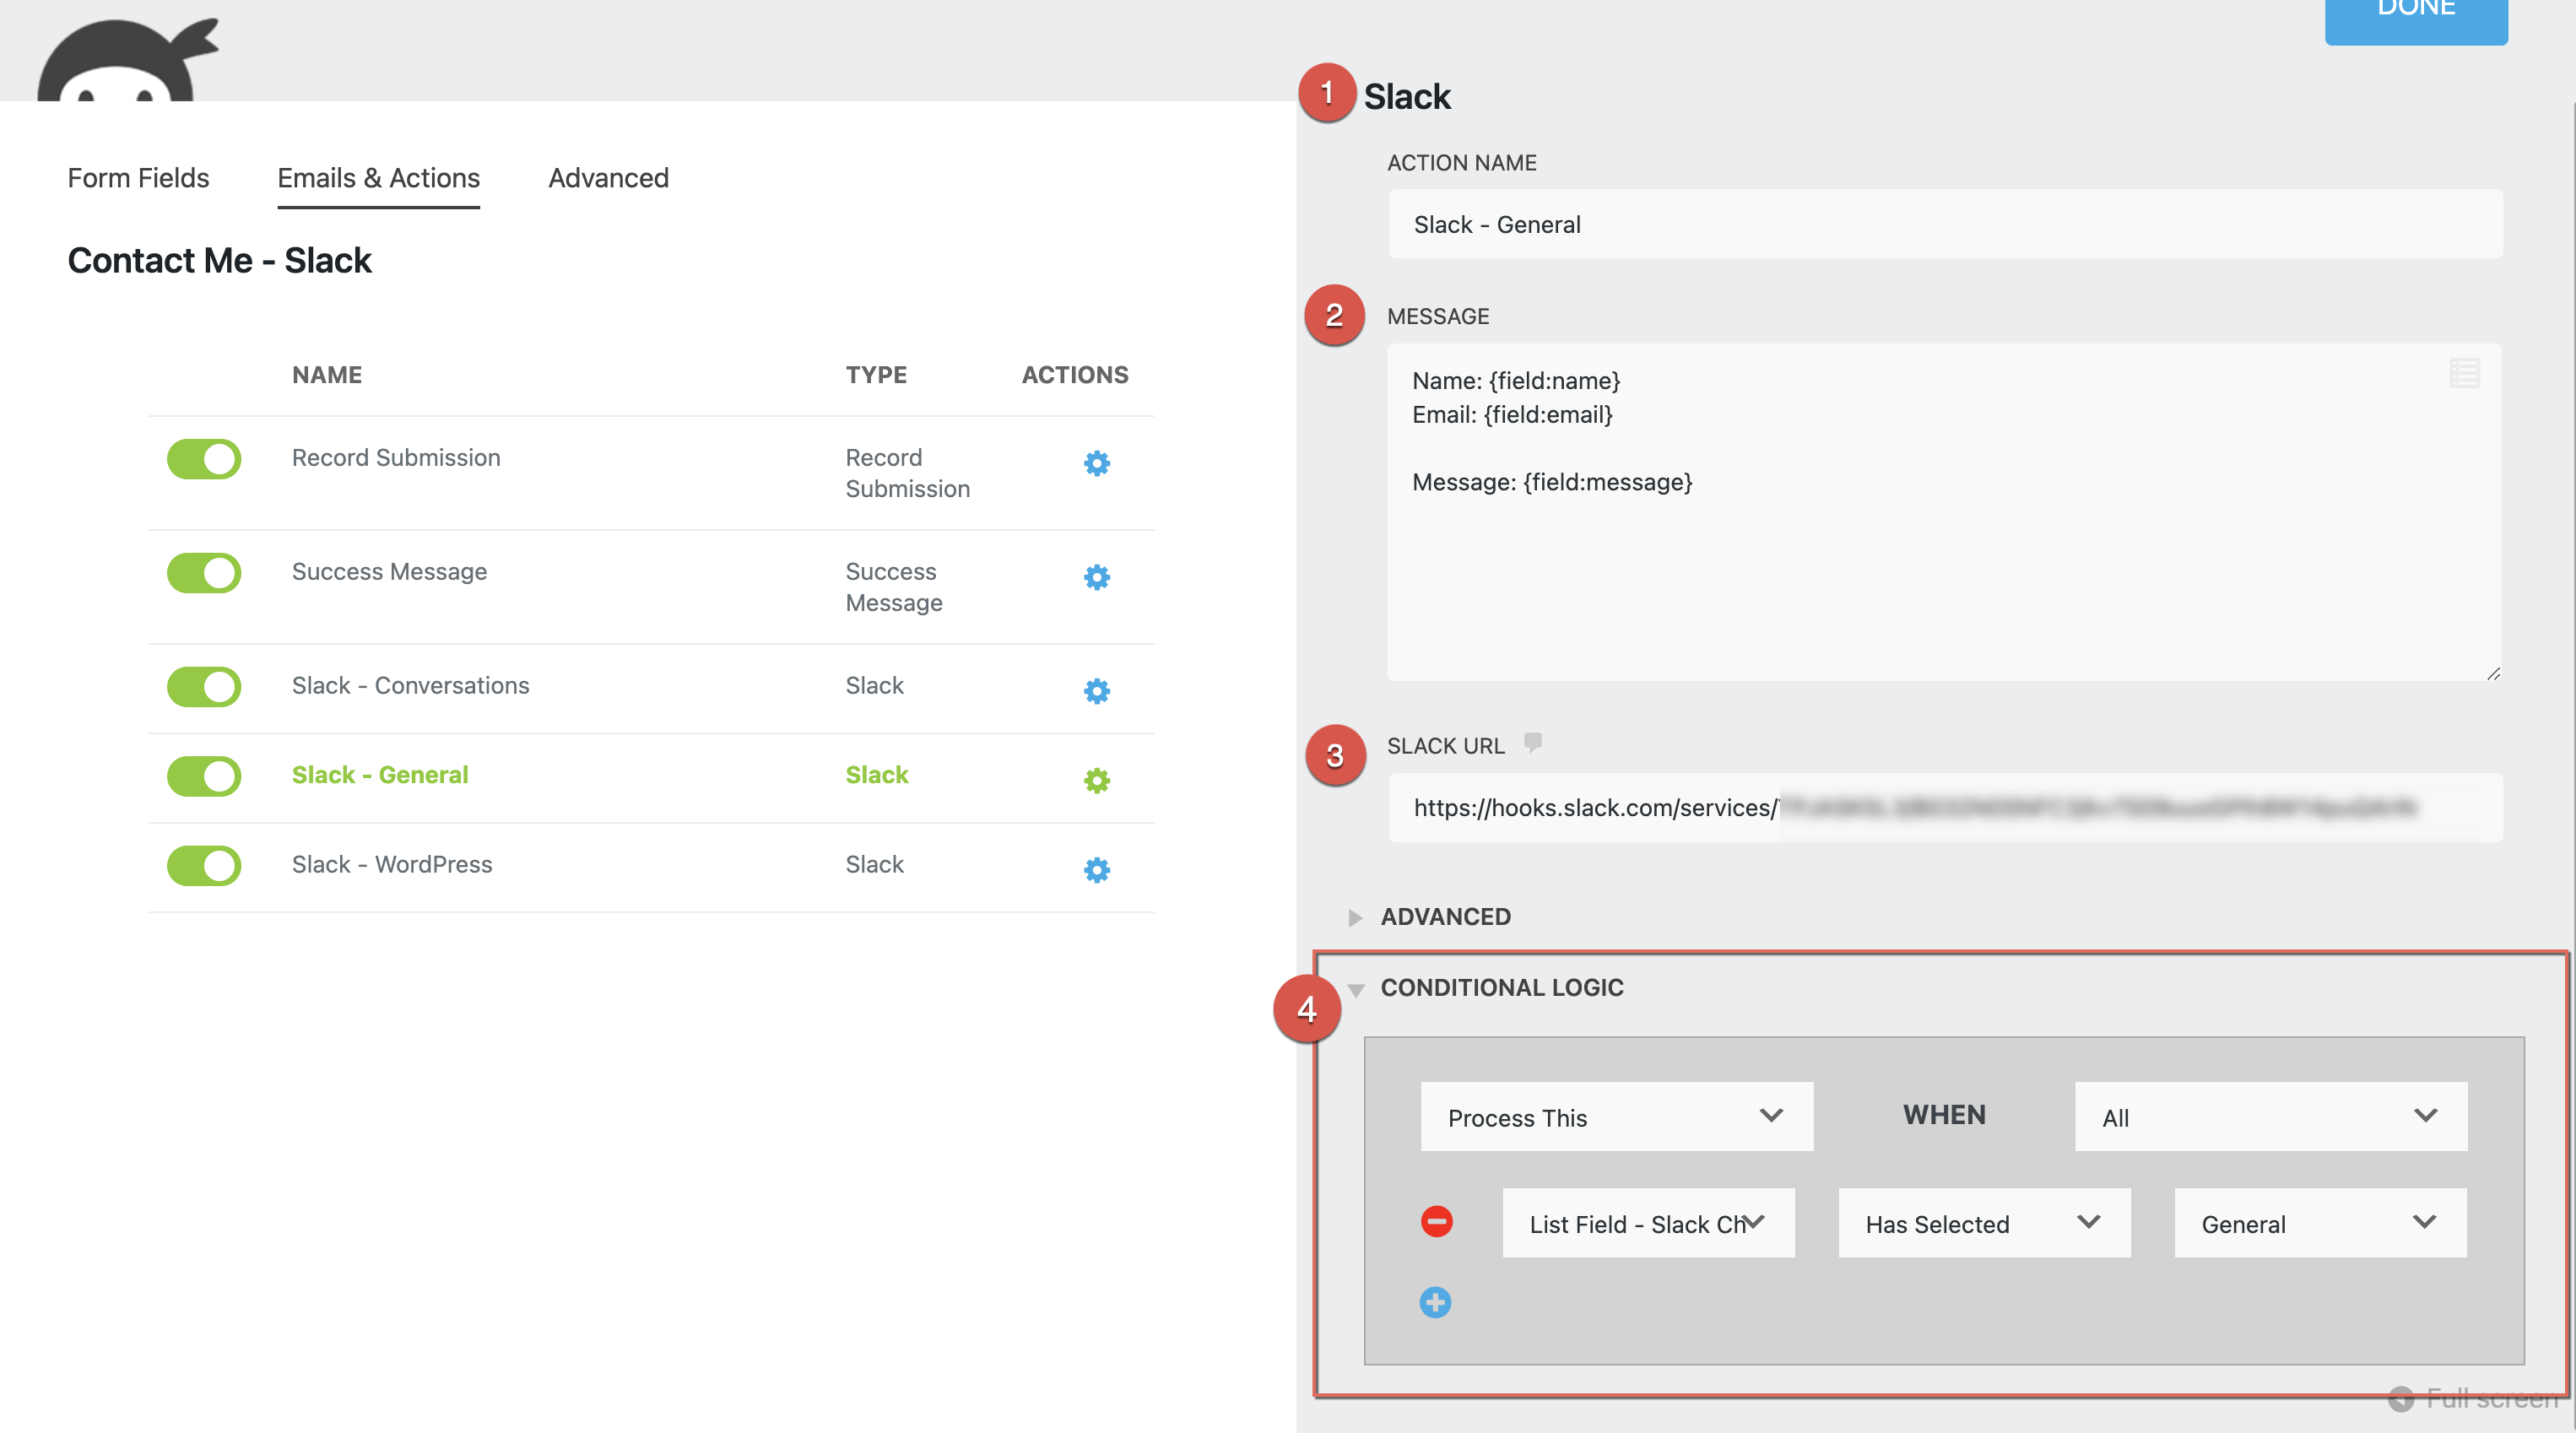Click Slack URL help comment icon
The image size is (2576, 1433).
tap(1532, 742)
